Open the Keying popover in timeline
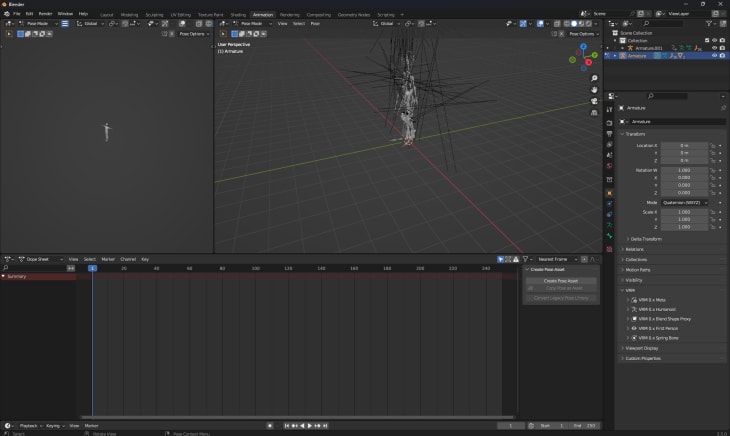 (x=53, y=425)
